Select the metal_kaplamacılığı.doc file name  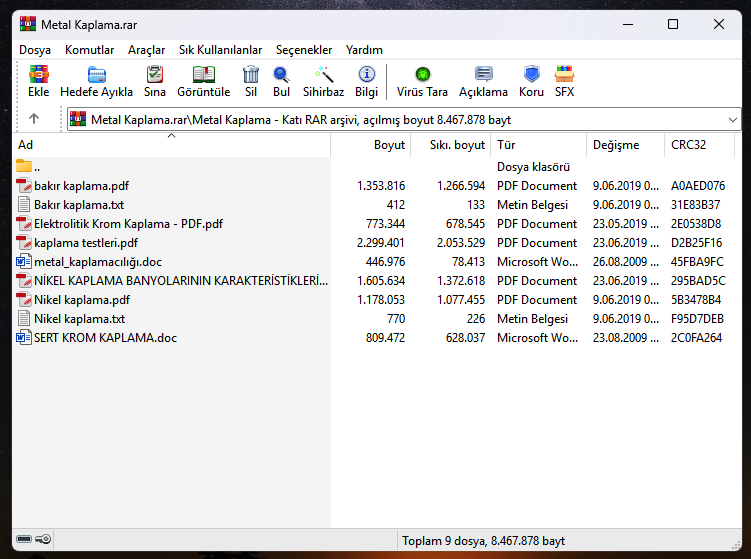98,262
